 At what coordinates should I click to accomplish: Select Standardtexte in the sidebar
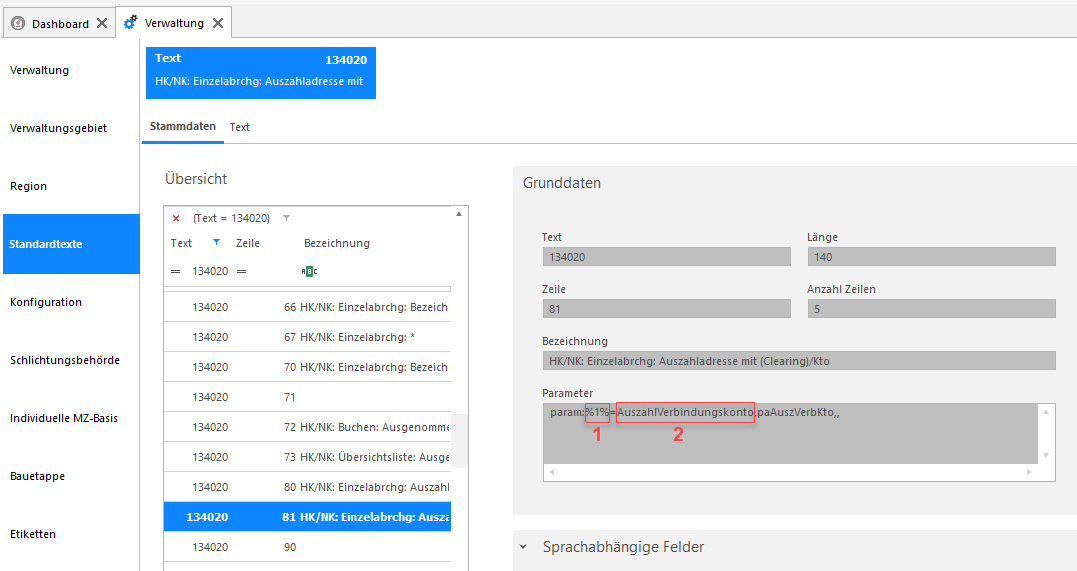click(71, 244)
